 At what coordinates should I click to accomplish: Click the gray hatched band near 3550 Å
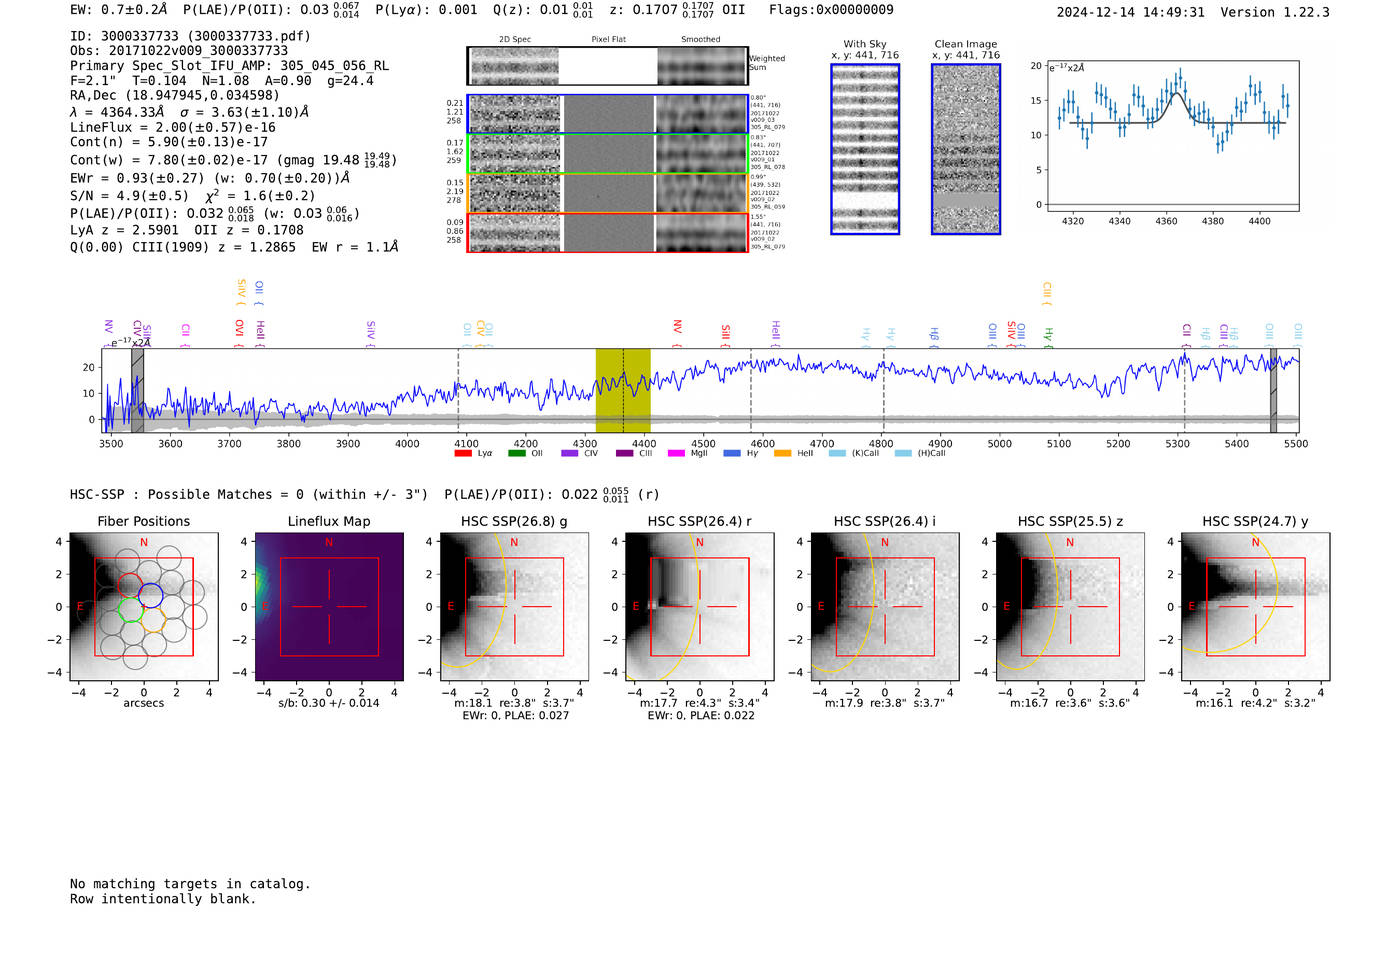pos(137,390)
